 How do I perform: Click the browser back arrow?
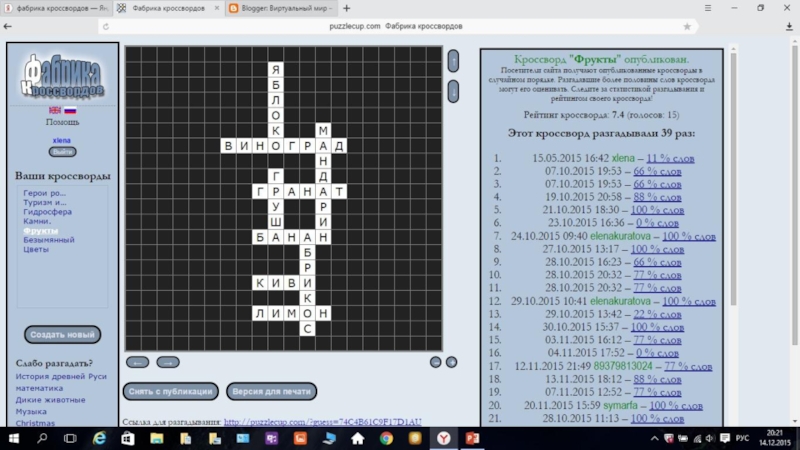[x=10, y=26]
